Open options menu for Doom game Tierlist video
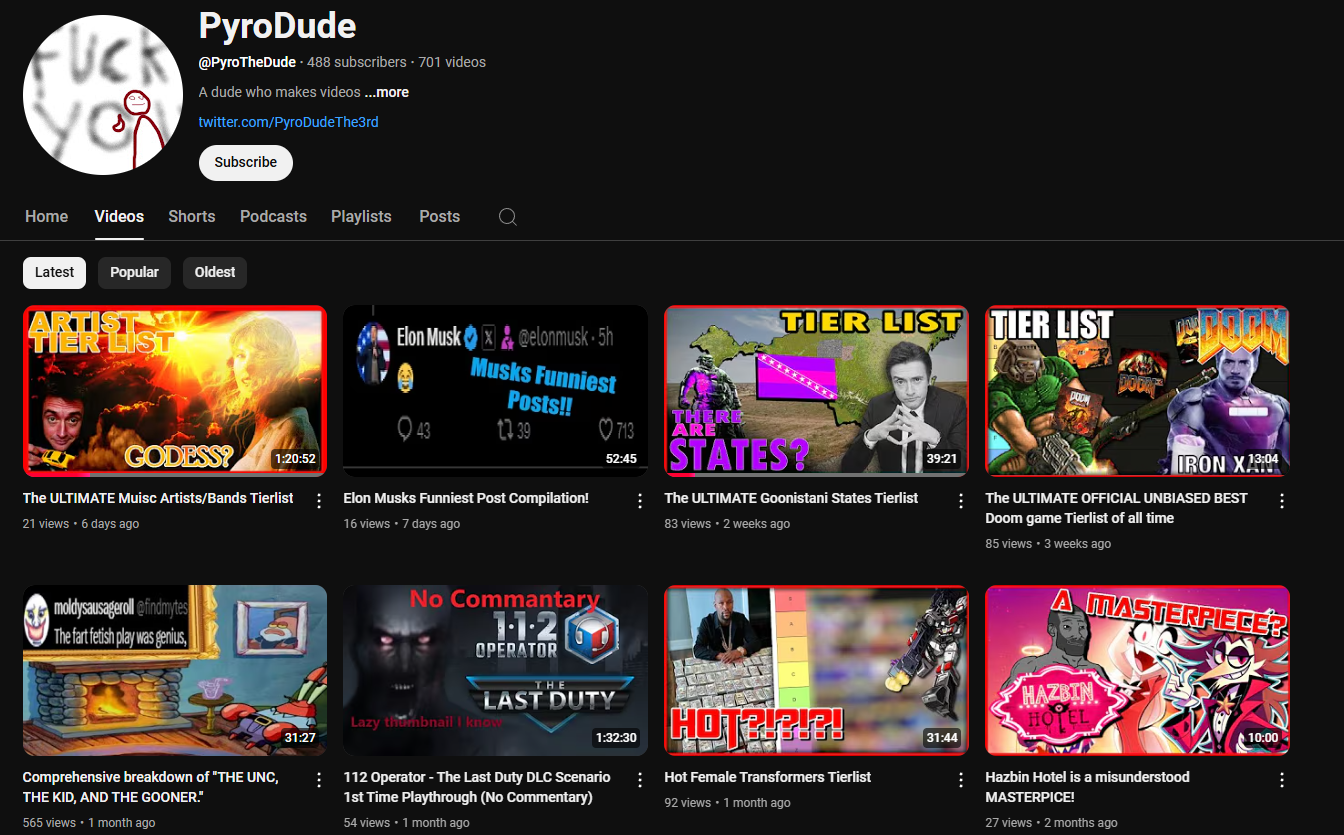 point(1282,500)
